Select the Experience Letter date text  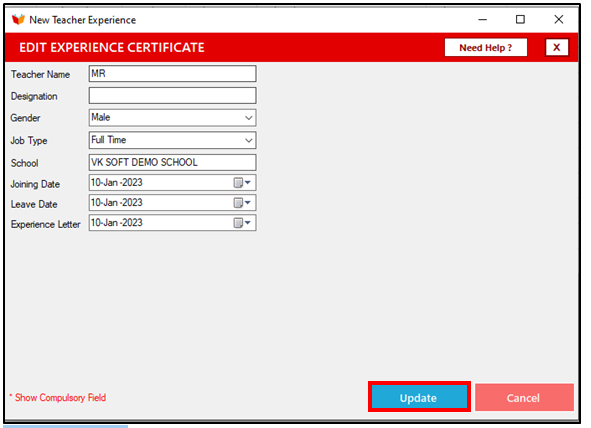coord(117,223)
